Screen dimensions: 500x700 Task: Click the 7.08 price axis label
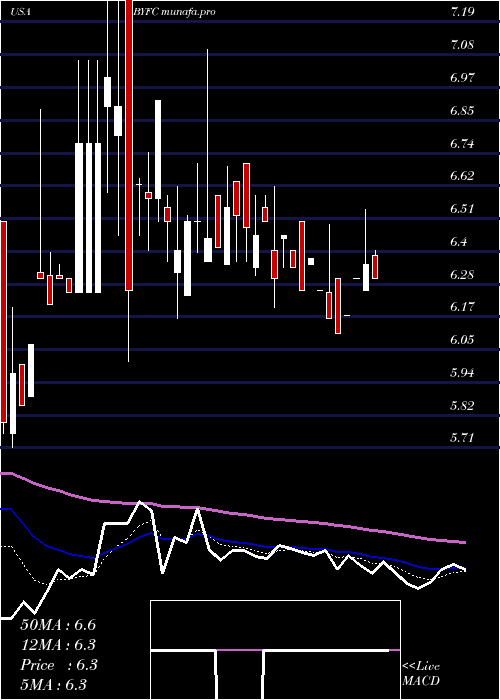[x=462, y=45]
